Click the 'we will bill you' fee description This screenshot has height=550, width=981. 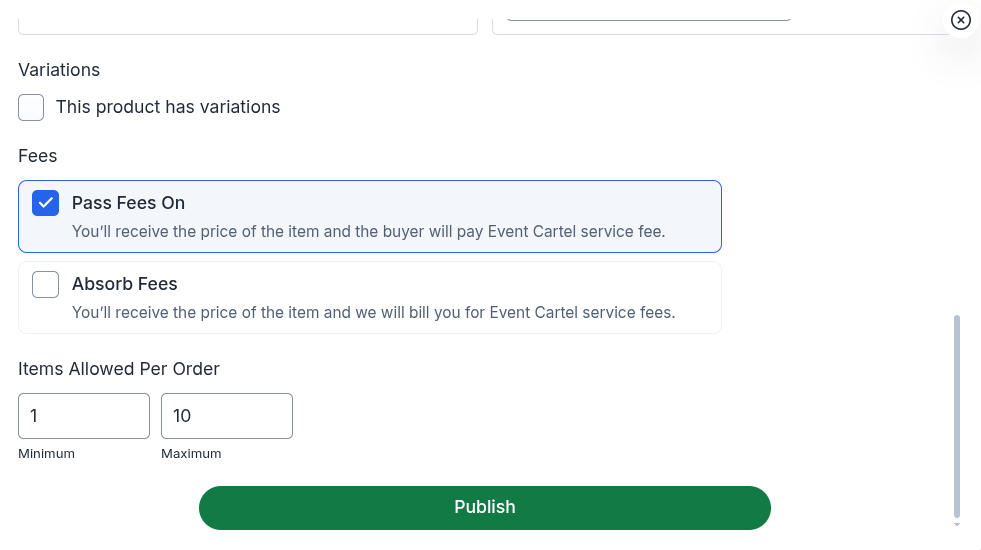point(374,312)
